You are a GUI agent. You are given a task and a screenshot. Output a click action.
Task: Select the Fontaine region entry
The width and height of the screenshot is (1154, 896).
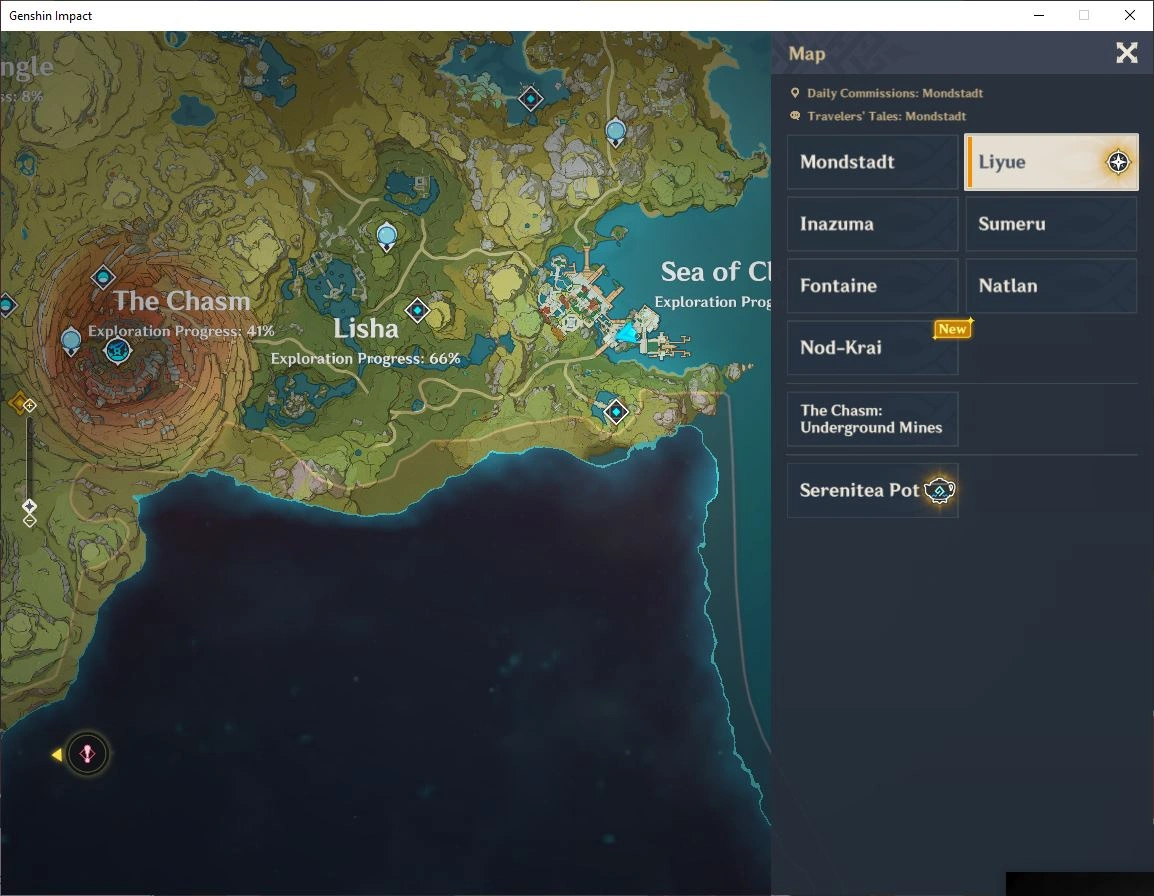[x=873, y=286]
